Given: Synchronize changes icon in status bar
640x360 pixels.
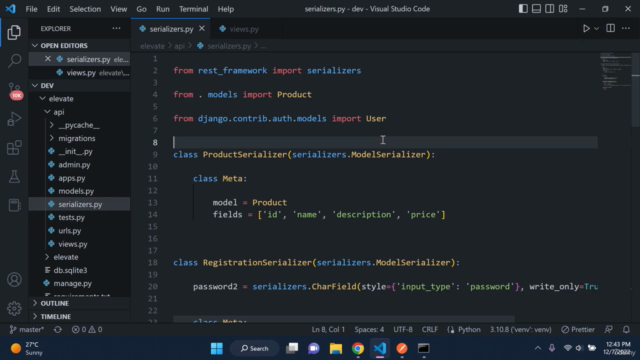Looking at the screenshot, I should (x=58, y=329).
